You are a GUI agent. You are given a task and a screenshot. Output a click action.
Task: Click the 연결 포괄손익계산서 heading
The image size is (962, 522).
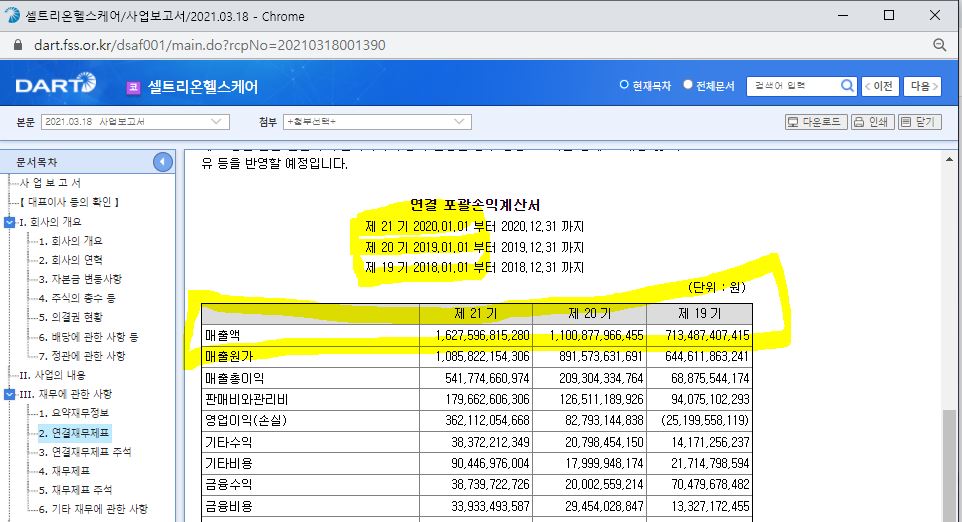click(475, 205)
